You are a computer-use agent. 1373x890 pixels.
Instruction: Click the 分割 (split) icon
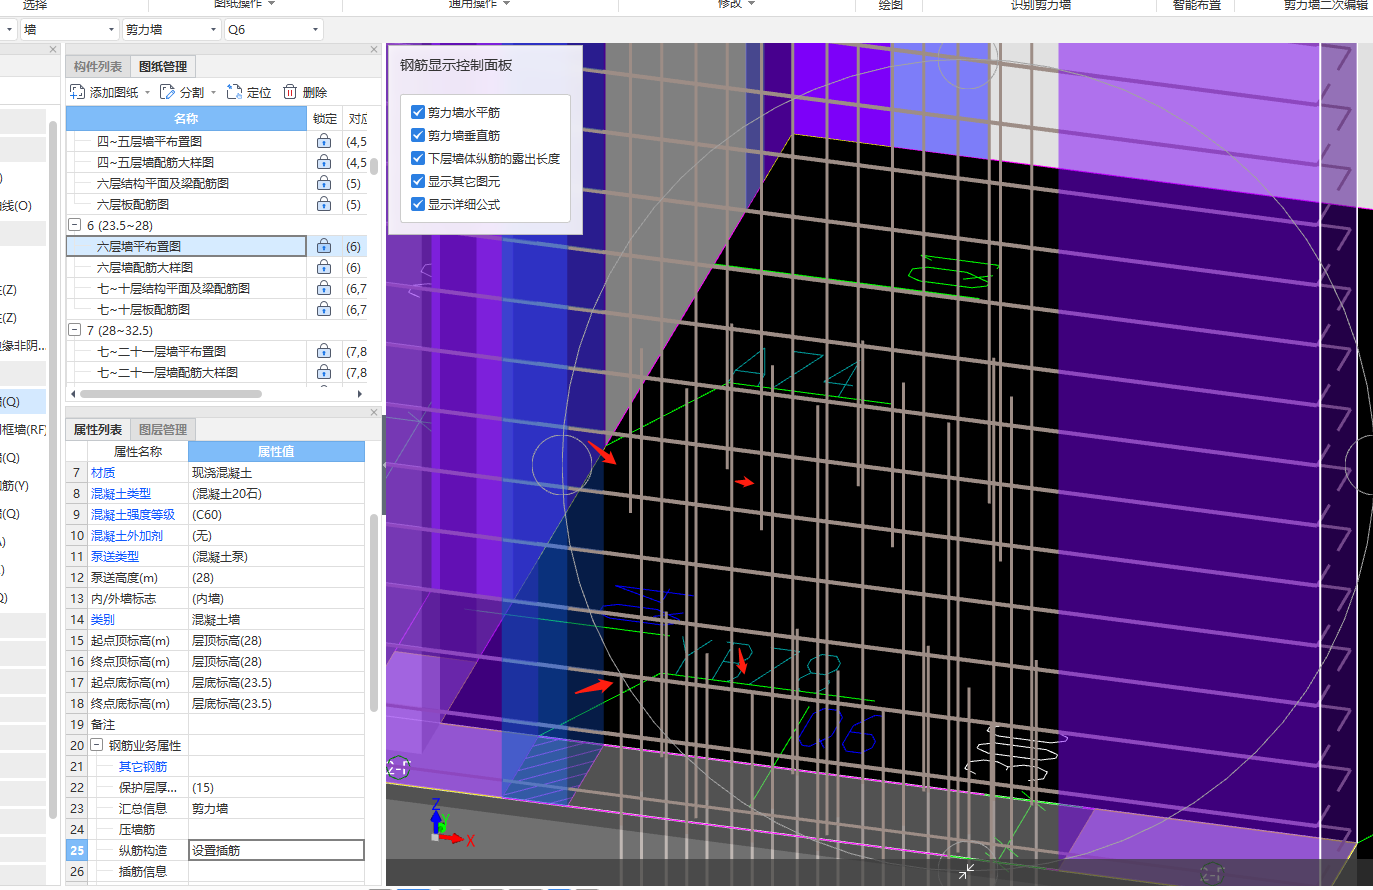(167, 92)
